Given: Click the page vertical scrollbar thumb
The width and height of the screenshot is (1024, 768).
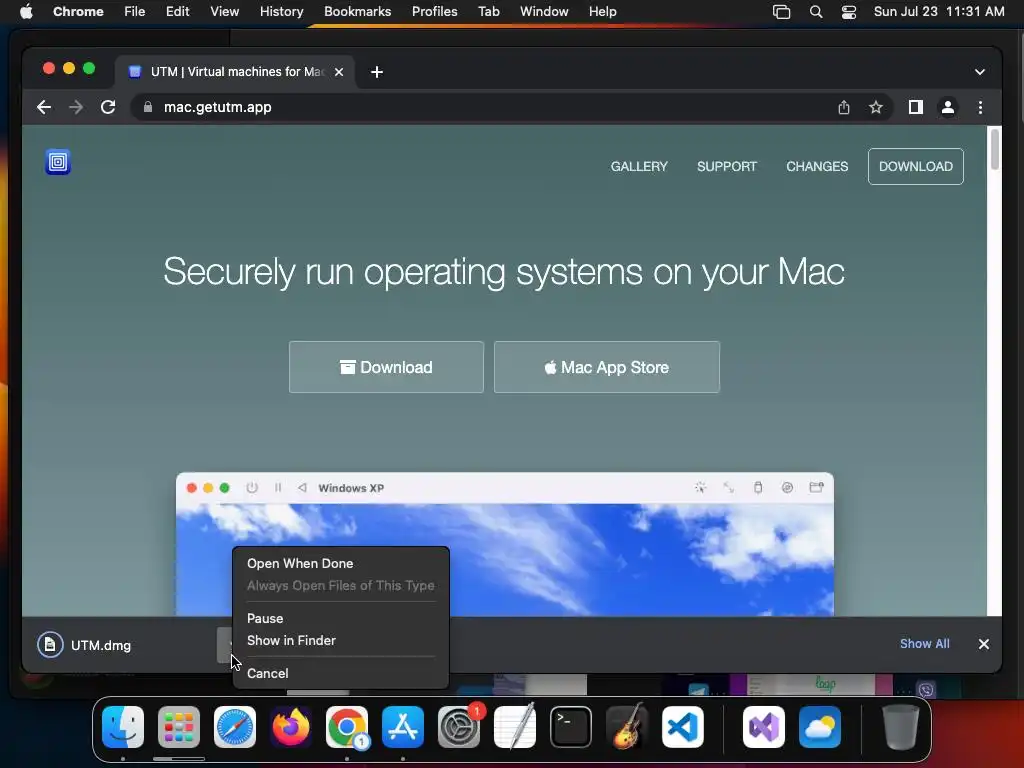Looking at the screenshot, I should click(x=995, y=150).
